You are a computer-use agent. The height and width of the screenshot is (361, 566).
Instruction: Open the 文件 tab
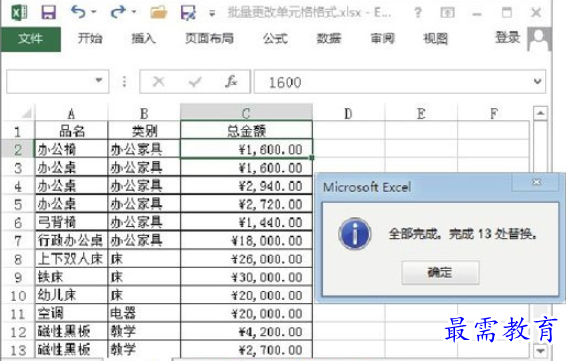coord(31,38)
